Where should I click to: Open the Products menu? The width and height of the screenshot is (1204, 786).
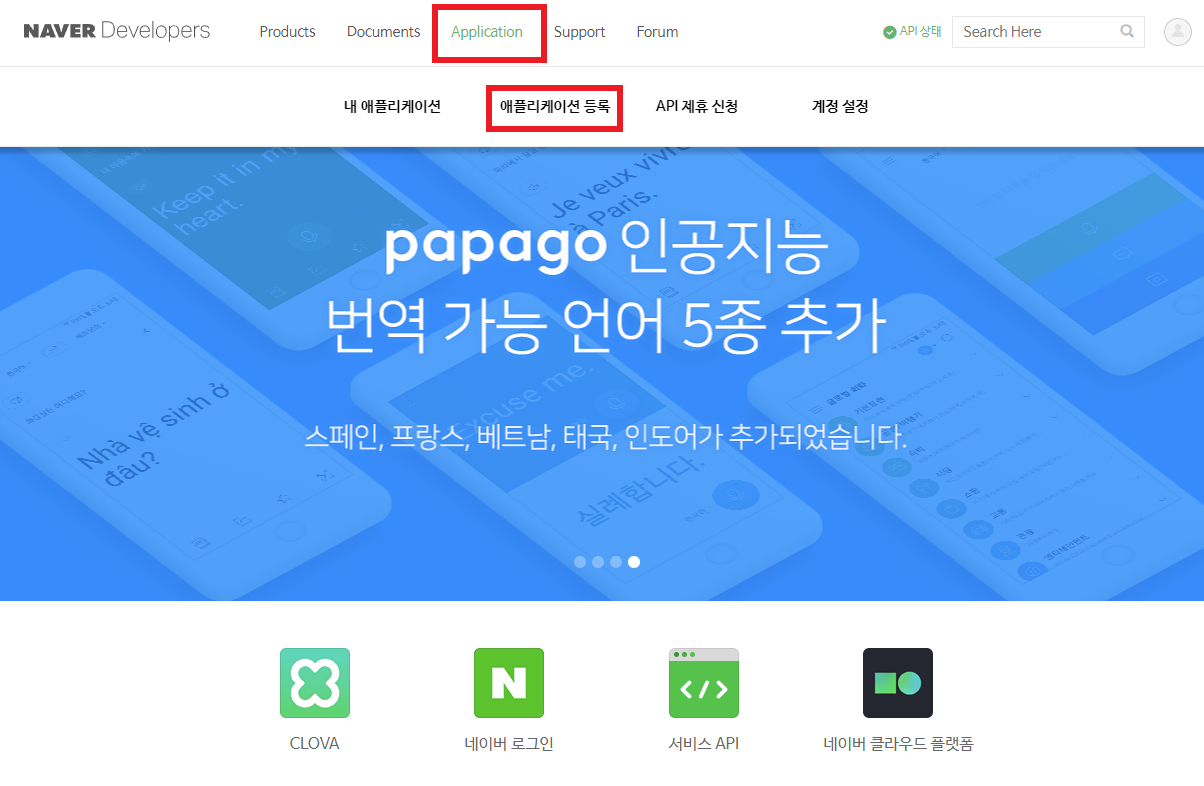click(287, 32)
